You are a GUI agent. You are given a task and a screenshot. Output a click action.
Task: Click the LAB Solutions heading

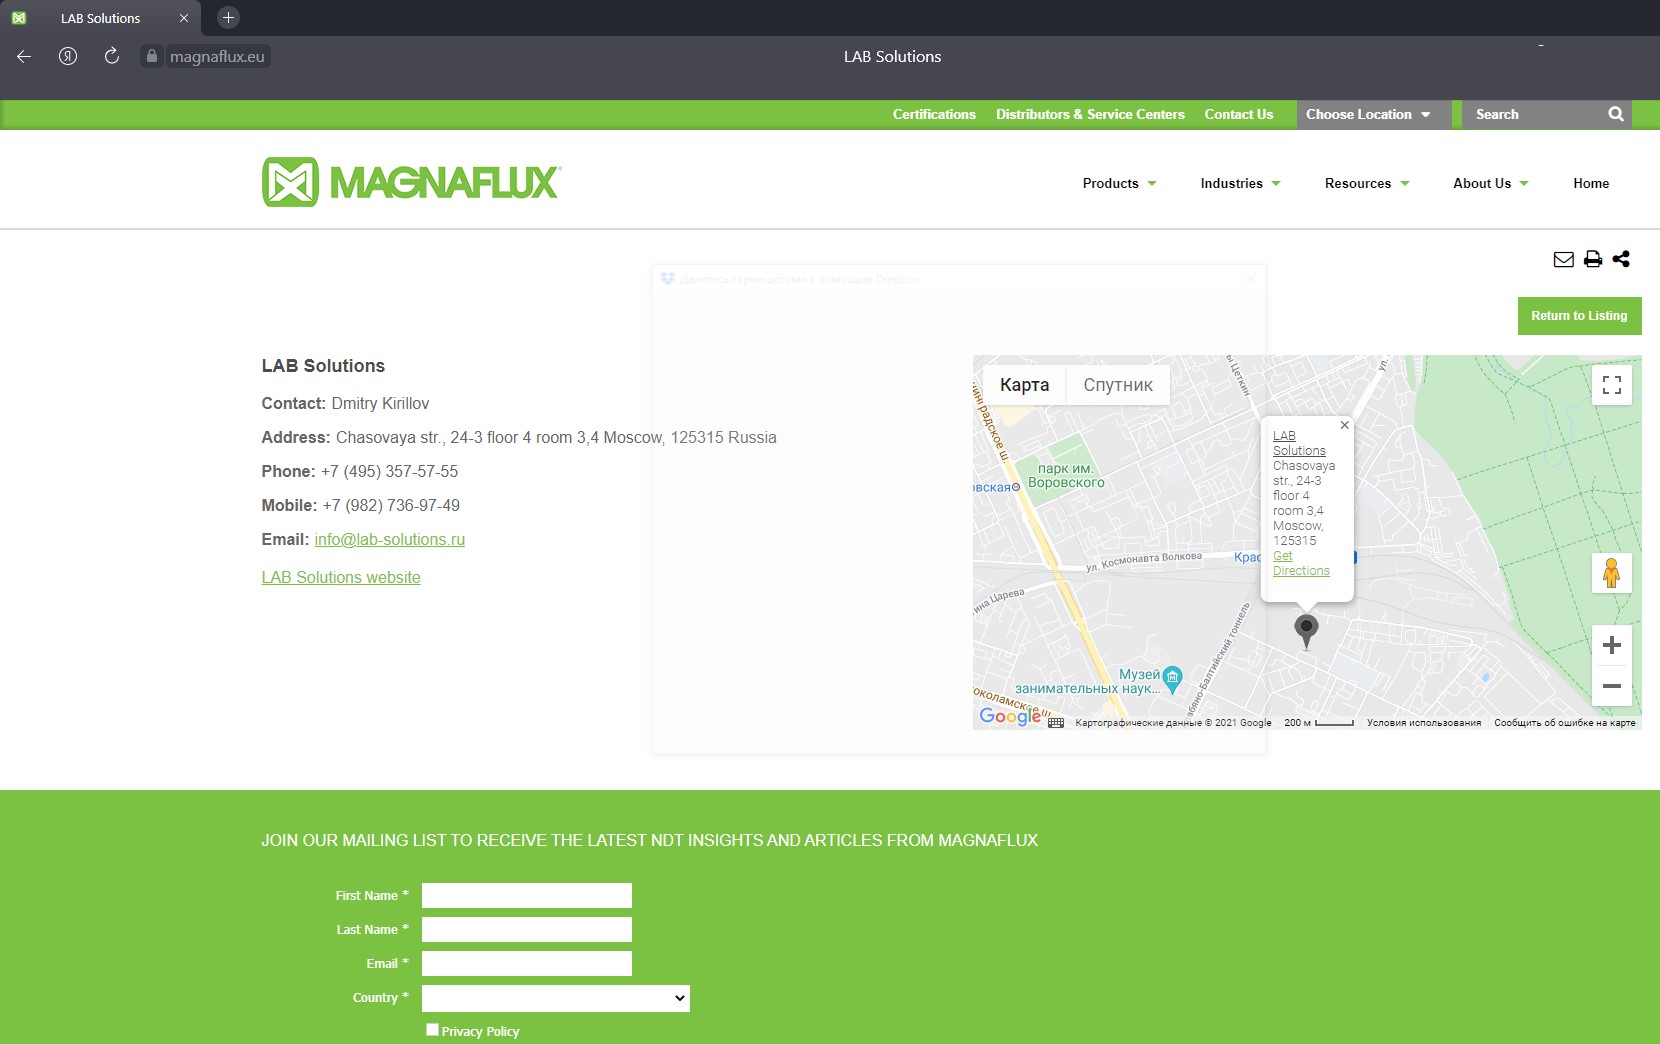point(323,366)
